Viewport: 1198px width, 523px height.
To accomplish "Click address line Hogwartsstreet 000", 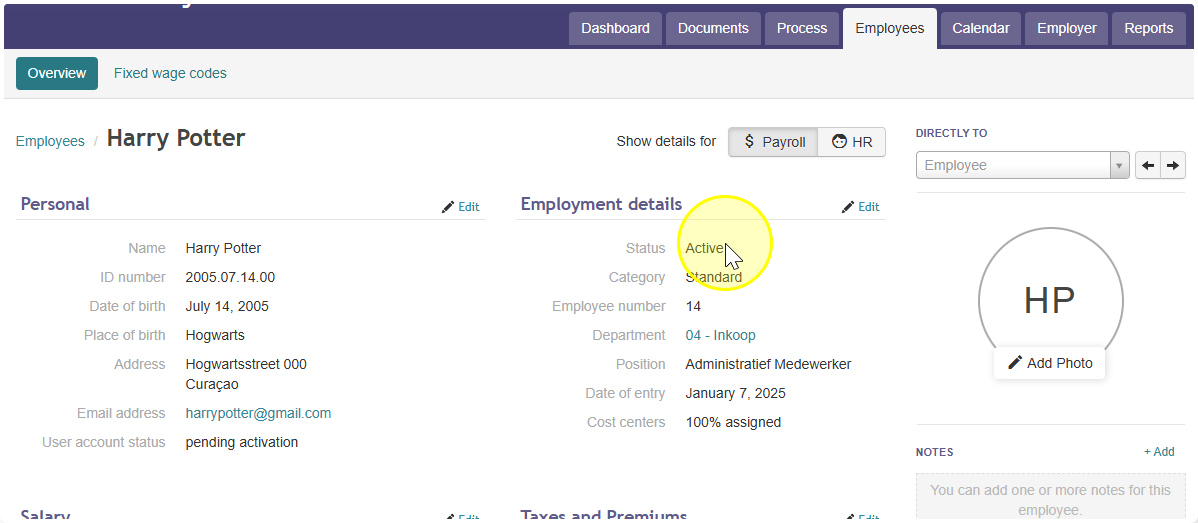I will coord(246,364).
